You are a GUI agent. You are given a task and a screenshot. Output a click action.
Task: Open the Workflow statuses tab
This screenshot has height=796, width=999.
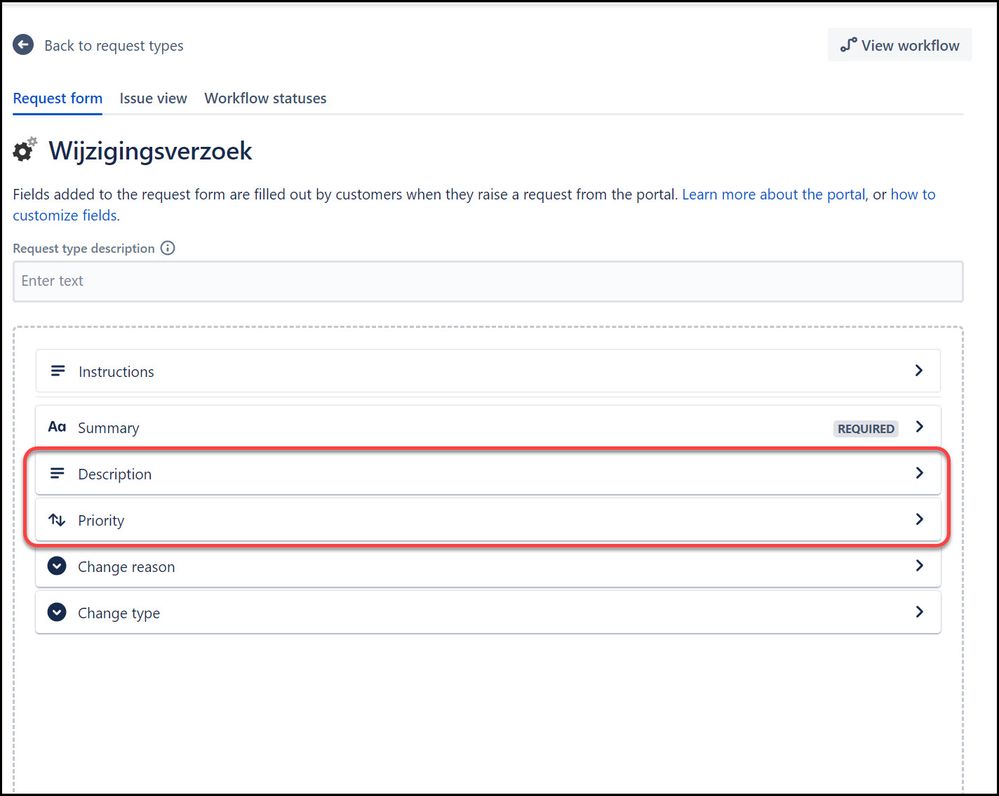coord(265,98)
